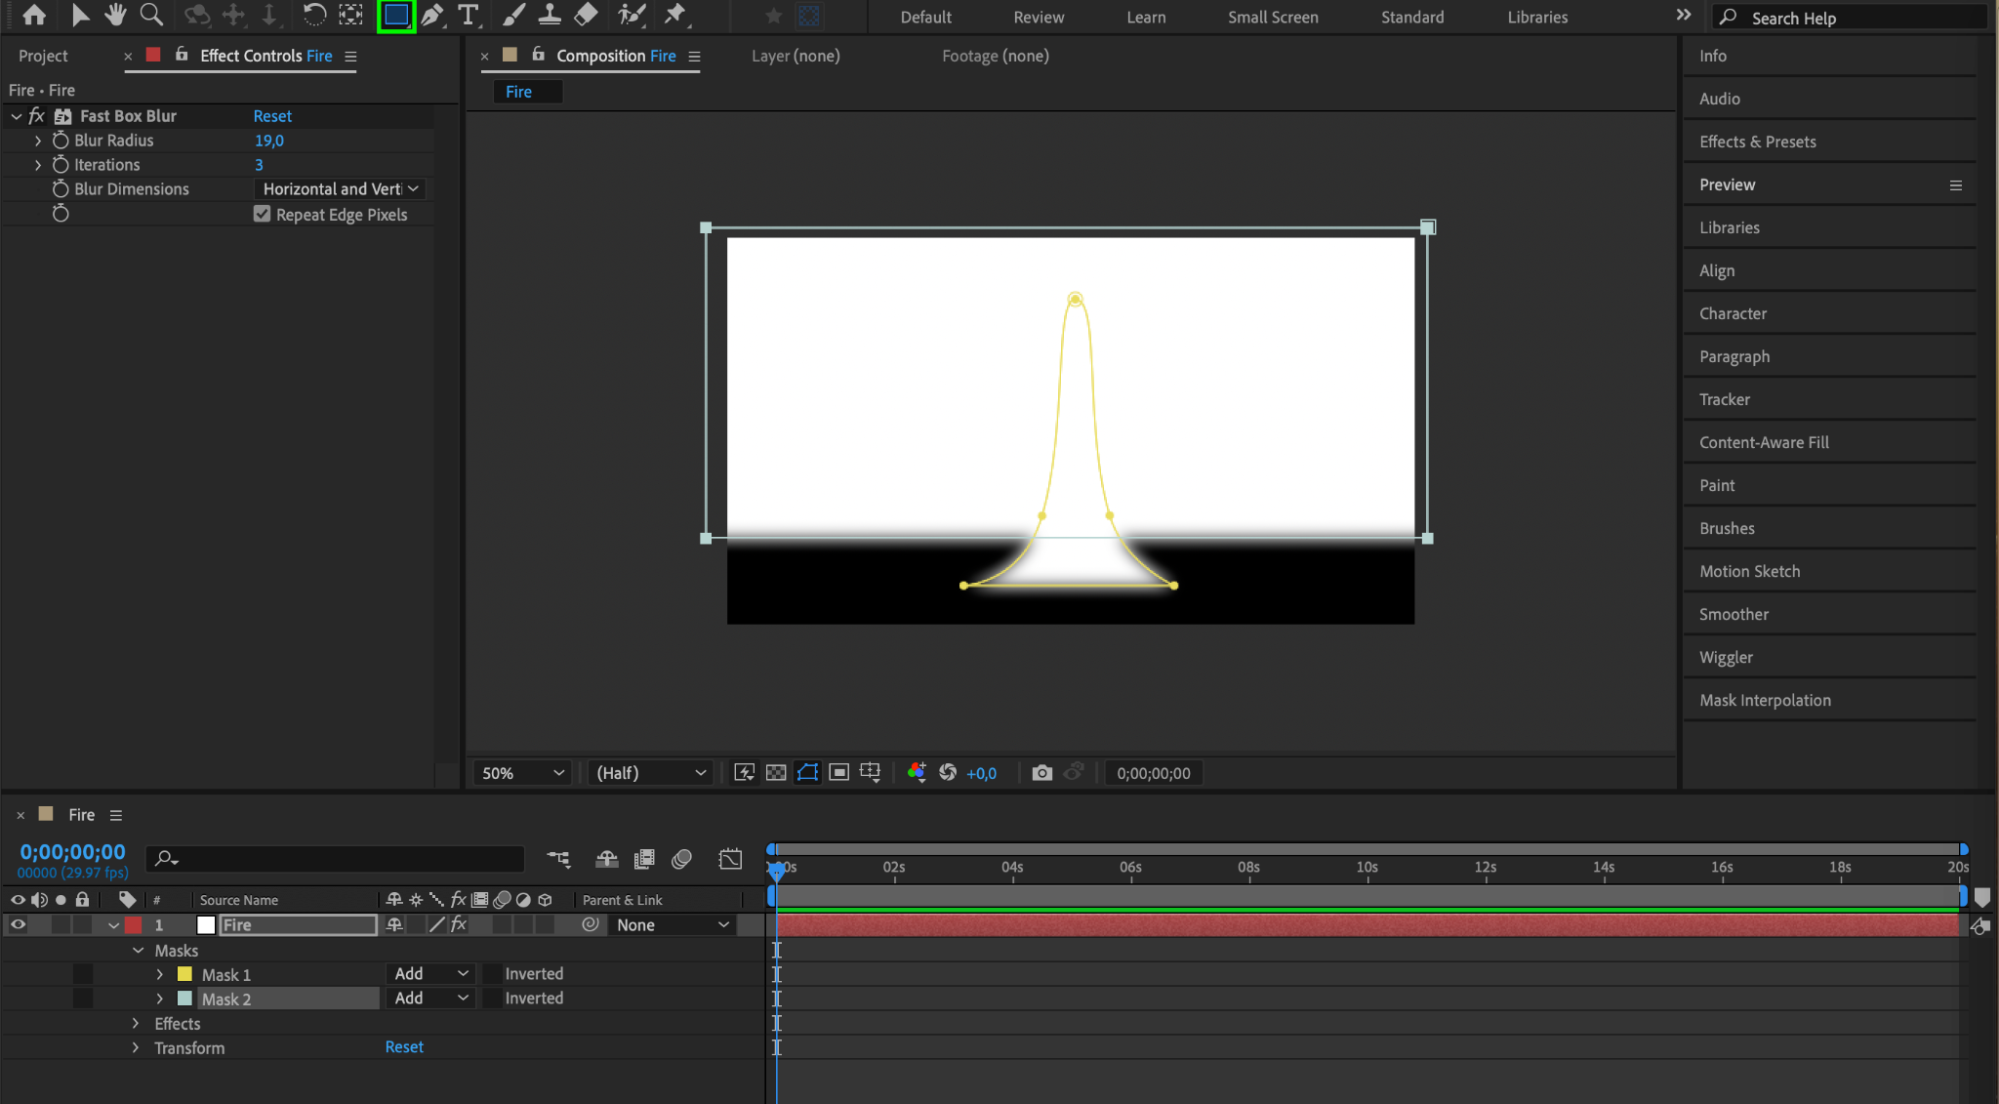Screen dimensions: 1999x1104
Task: Select the Pen tool in toolbar
Action: coord(432,15)
